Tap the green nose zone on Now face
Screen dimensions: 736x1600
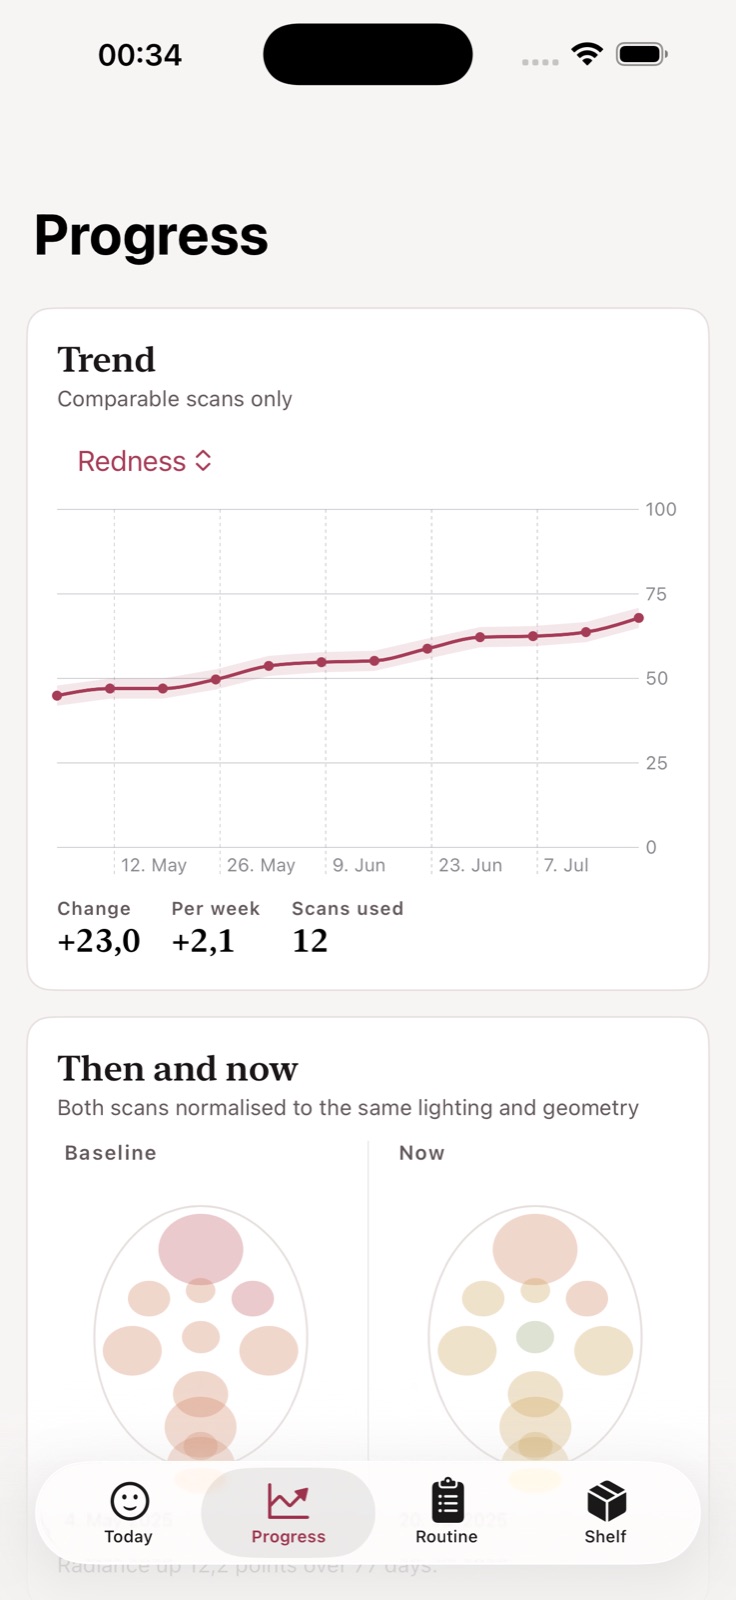pos(535,1336)
